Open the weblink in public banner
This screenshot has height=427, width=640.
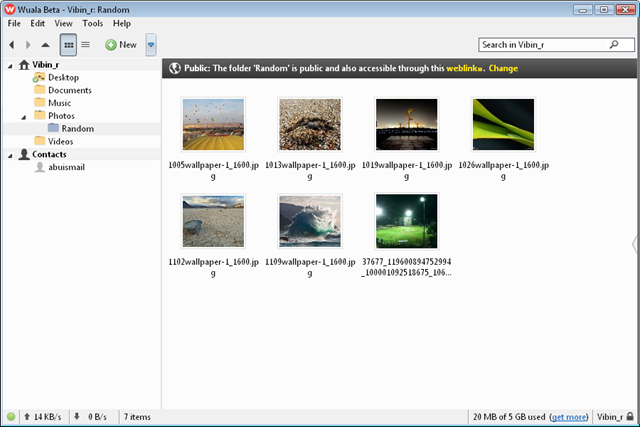[464, 68]
